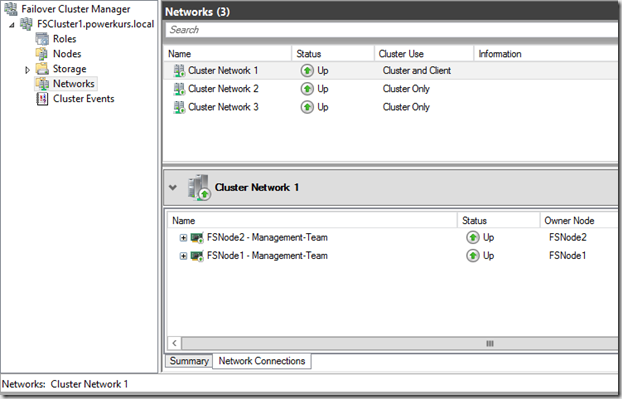This screenshot has width=622, height=399.
Task: Click Up status icon for Cluster Network 1
Action: 307,71
